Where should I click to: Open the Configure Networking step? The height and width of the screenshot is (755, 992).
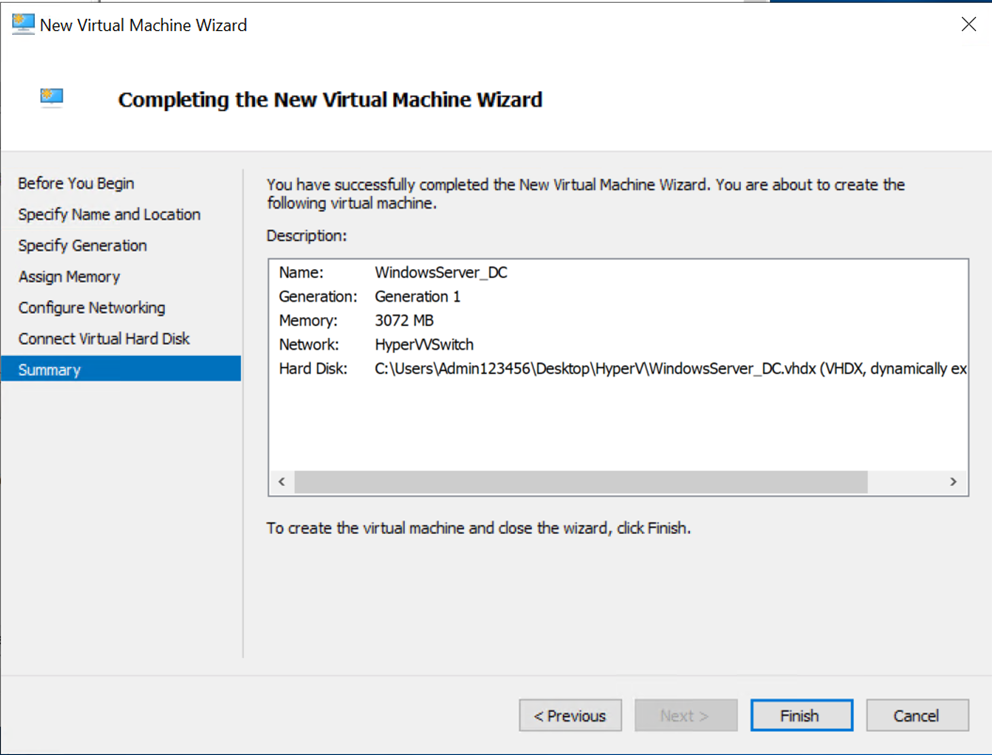91,307
